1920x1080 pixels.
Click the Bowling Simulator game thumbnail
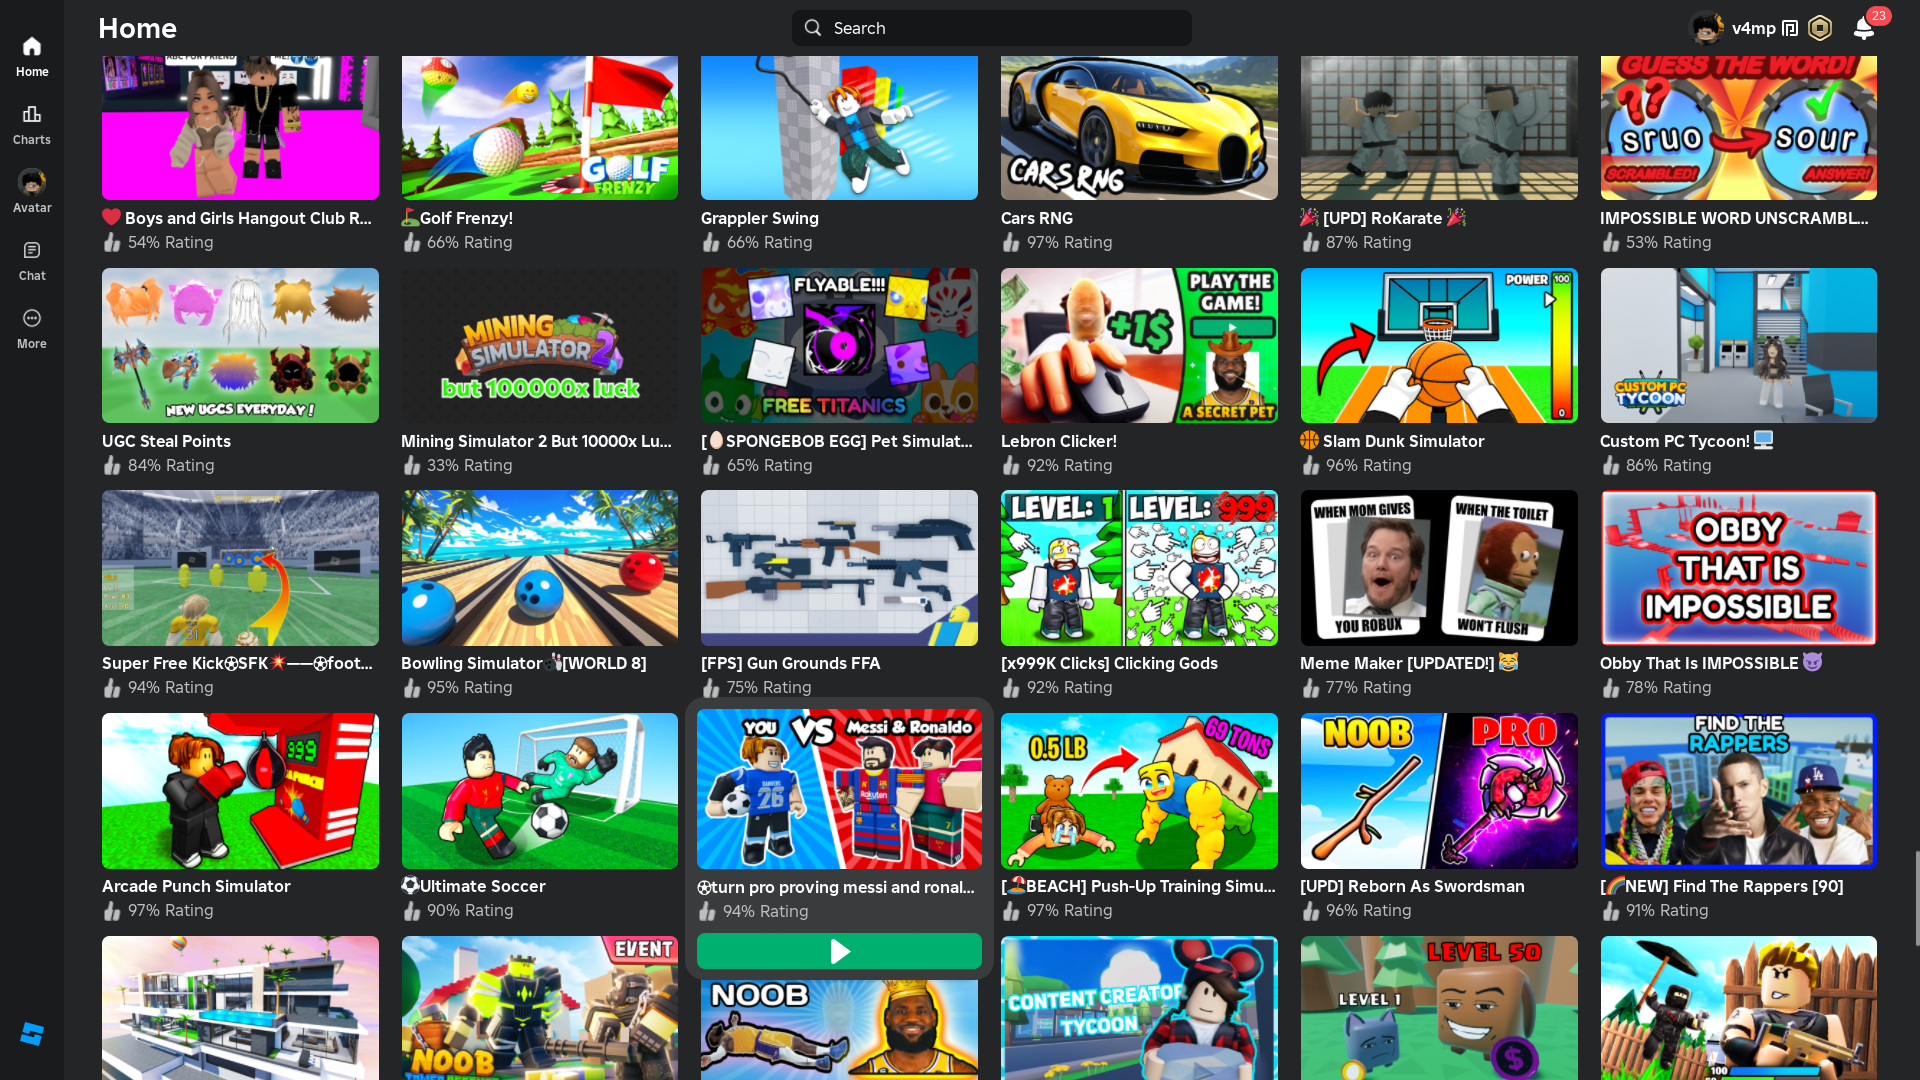539,567
